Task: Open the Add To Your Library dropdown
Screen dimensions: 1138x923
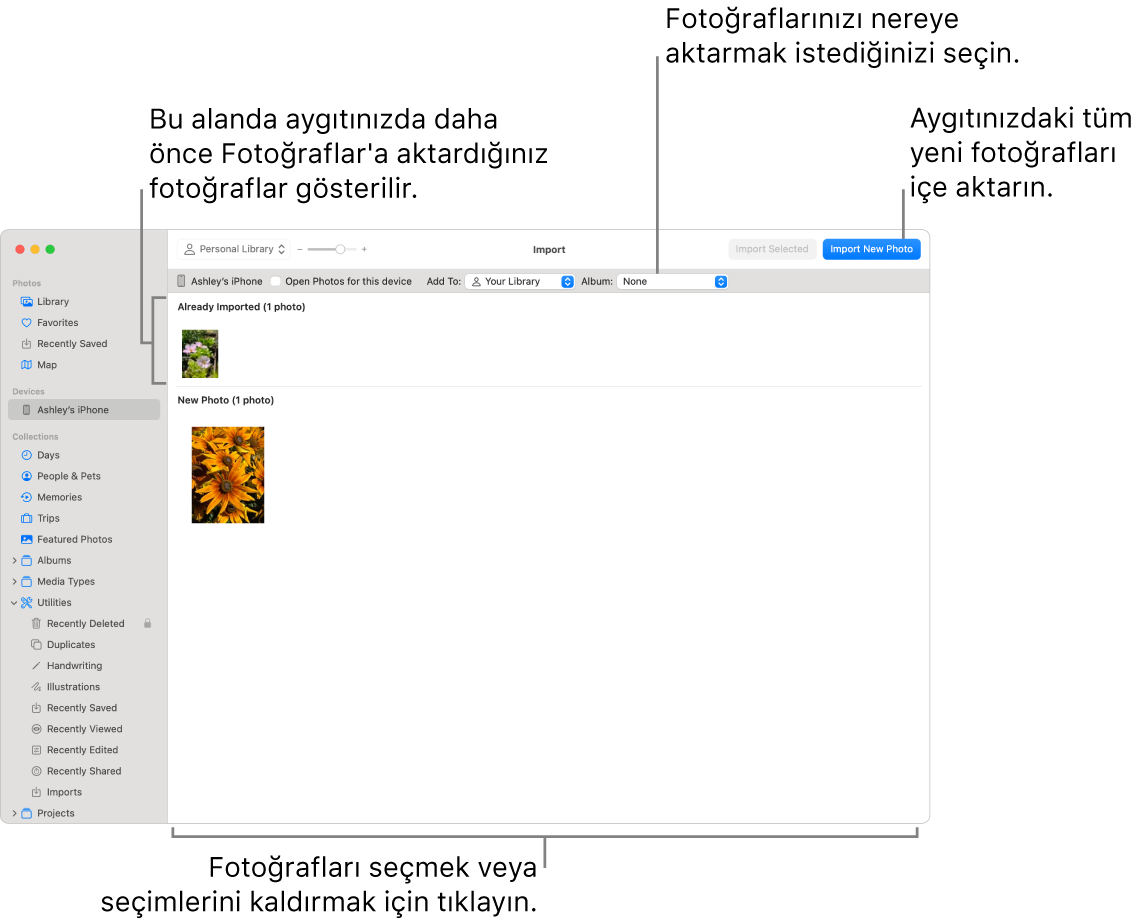Action: point(520,282)
